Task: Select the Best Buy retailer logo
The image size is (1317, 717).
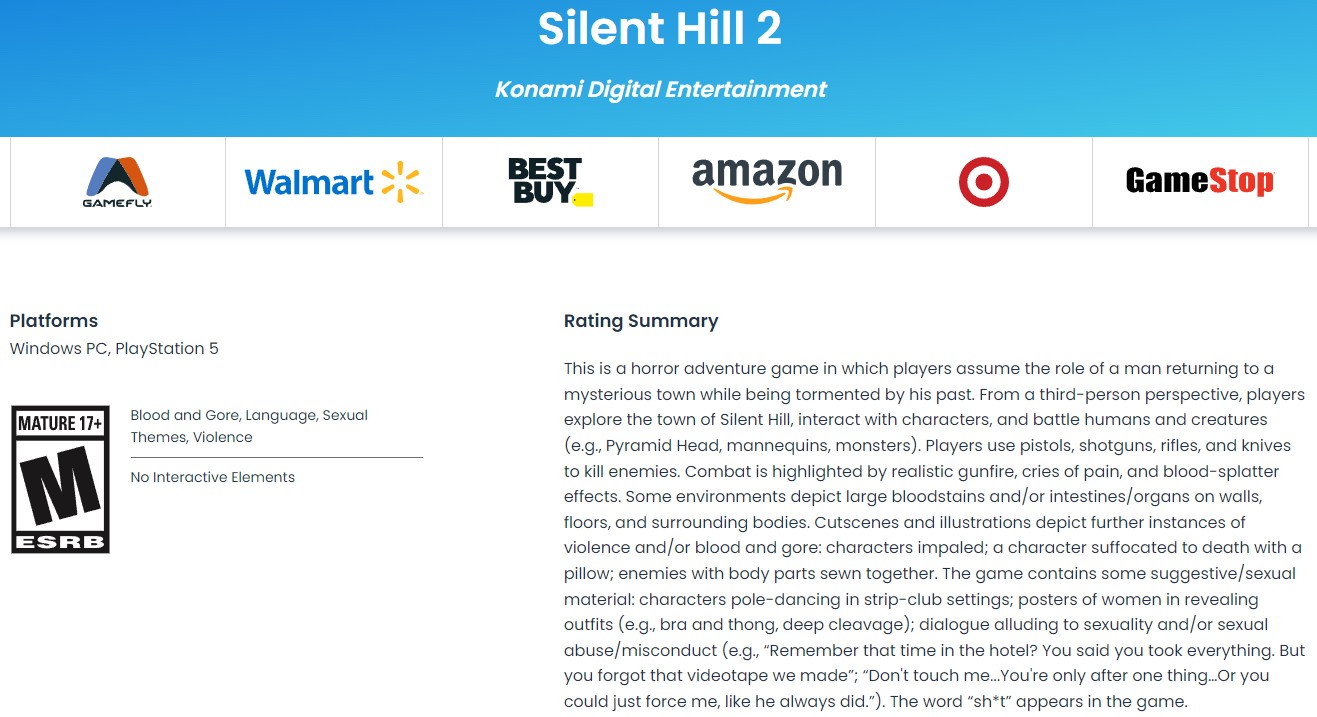Action: click(x=550, y=182)
